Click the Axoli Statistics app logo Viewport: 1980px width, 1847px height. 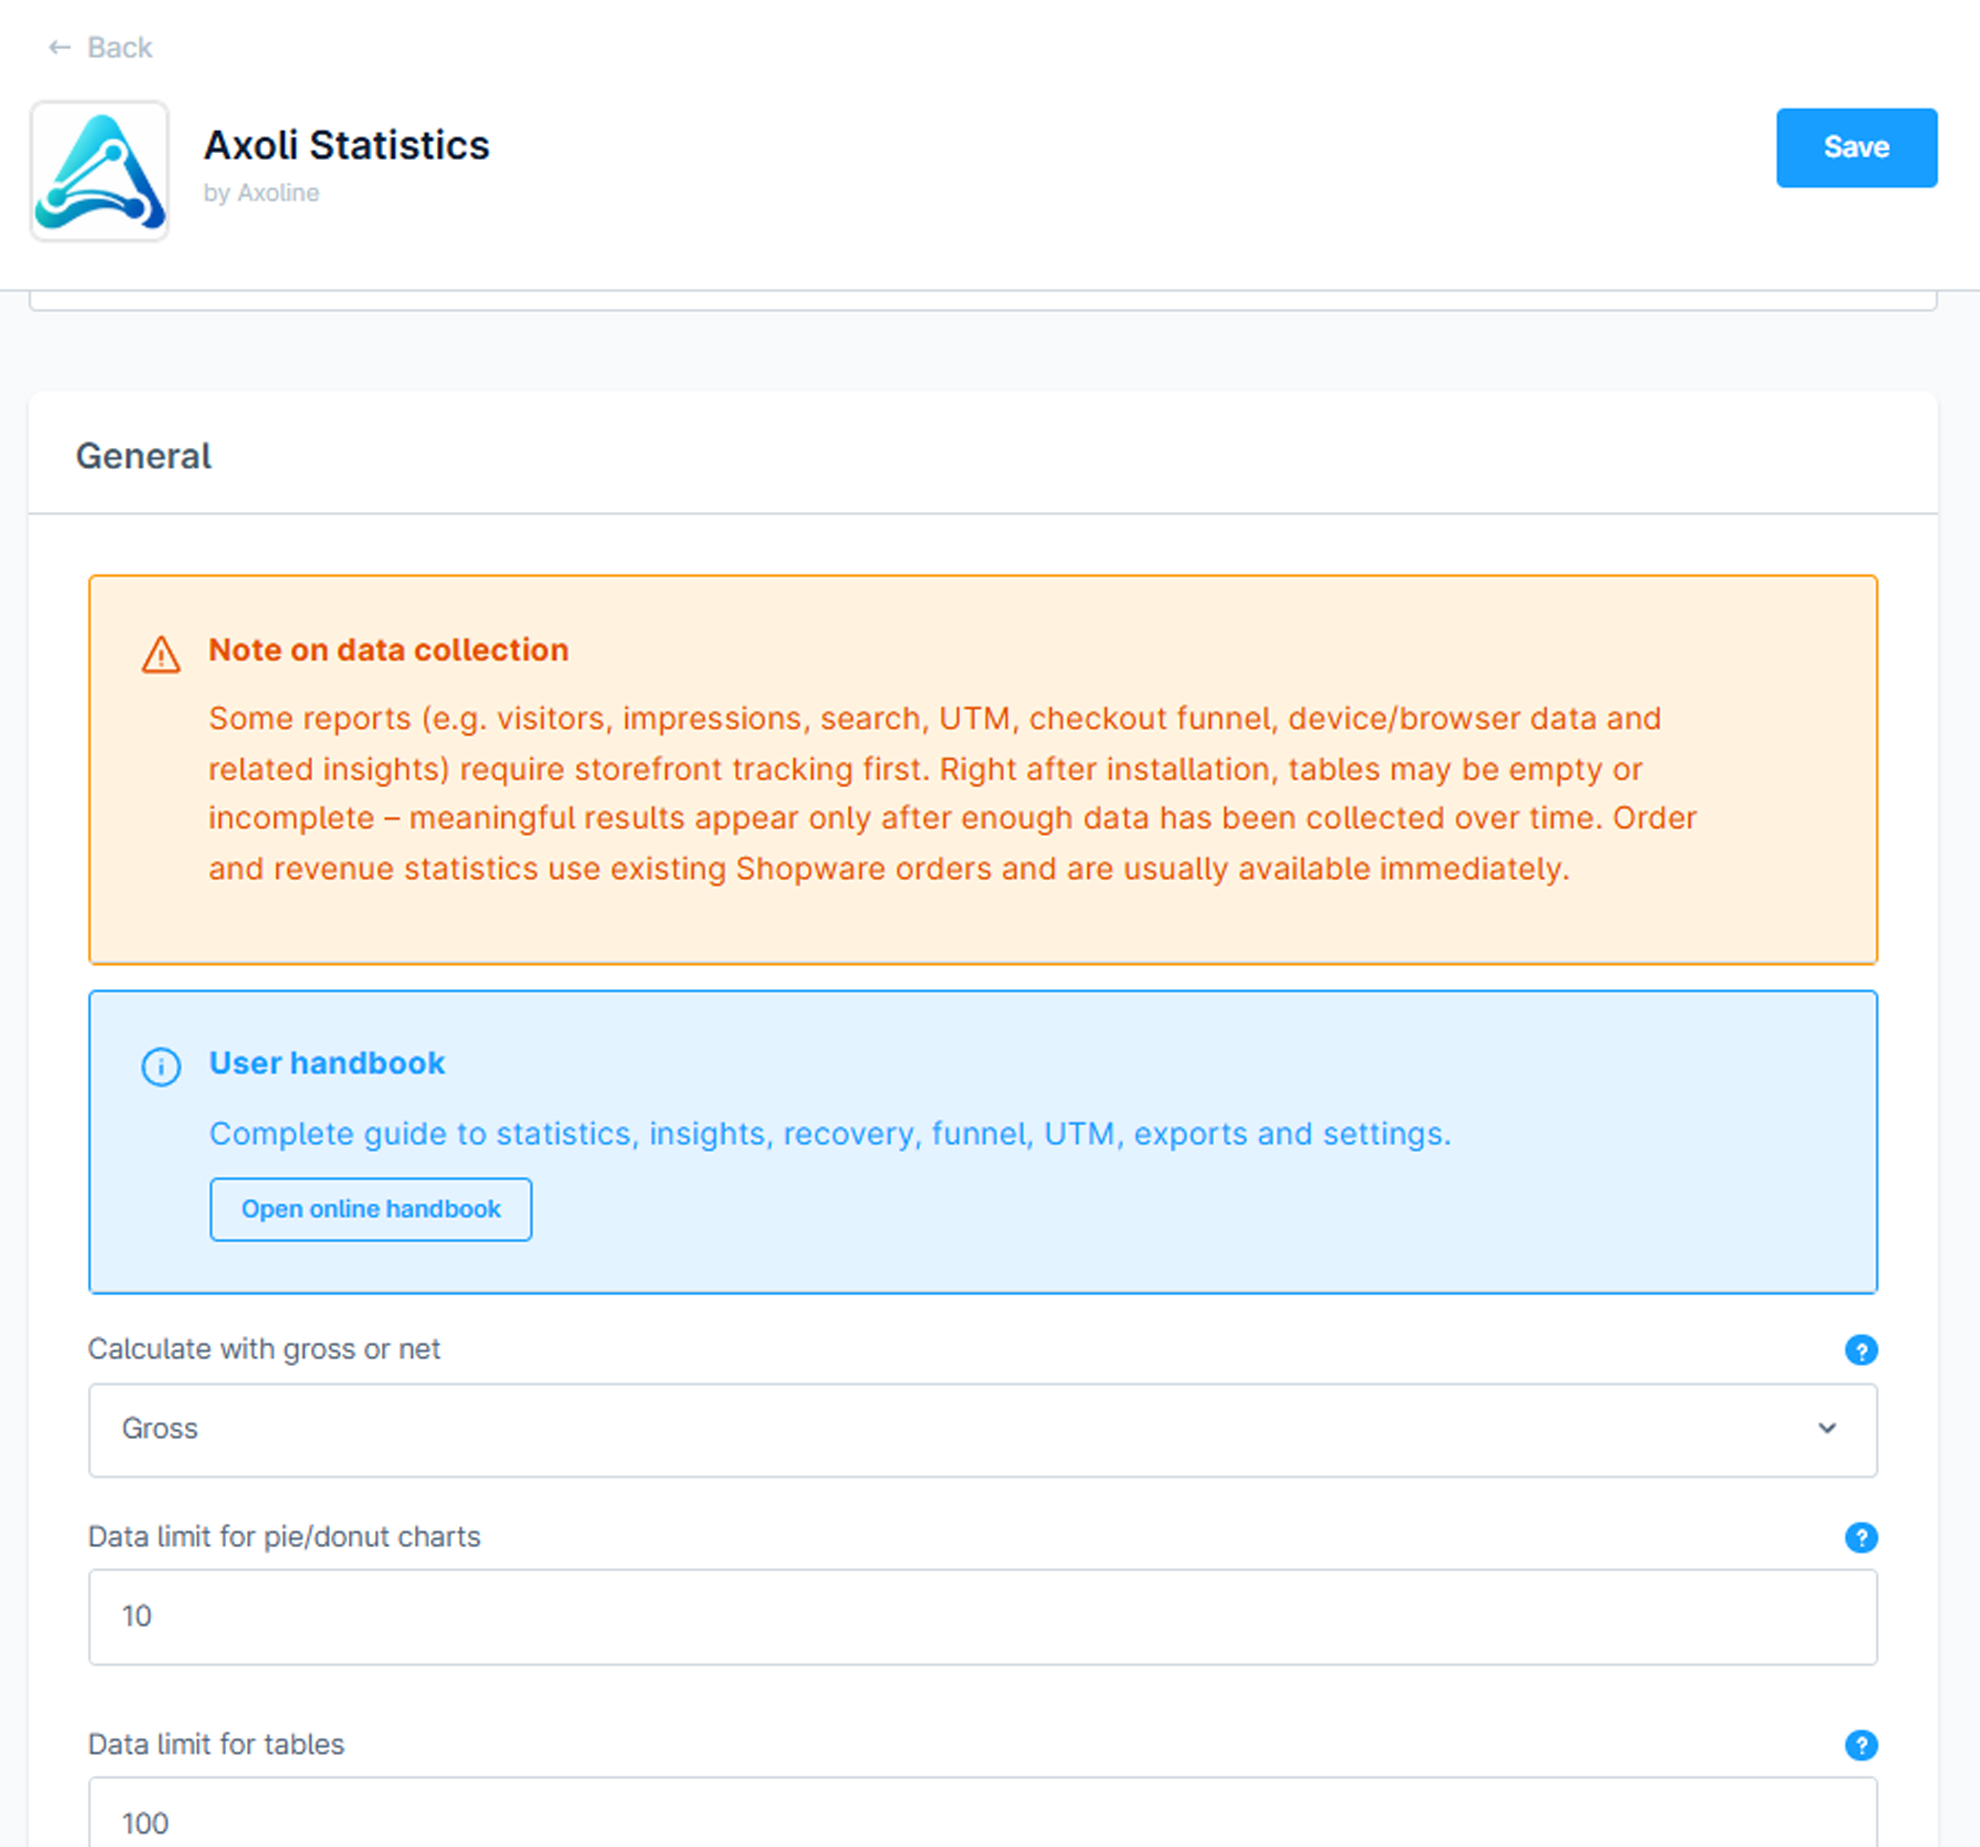point(99,170)
